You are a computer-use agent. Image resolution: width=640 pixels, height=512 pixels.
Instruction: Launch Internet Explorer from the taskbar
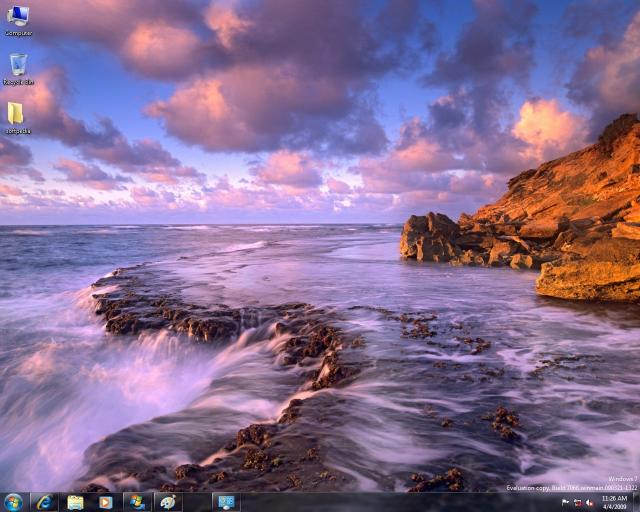(x=44, y=501)
